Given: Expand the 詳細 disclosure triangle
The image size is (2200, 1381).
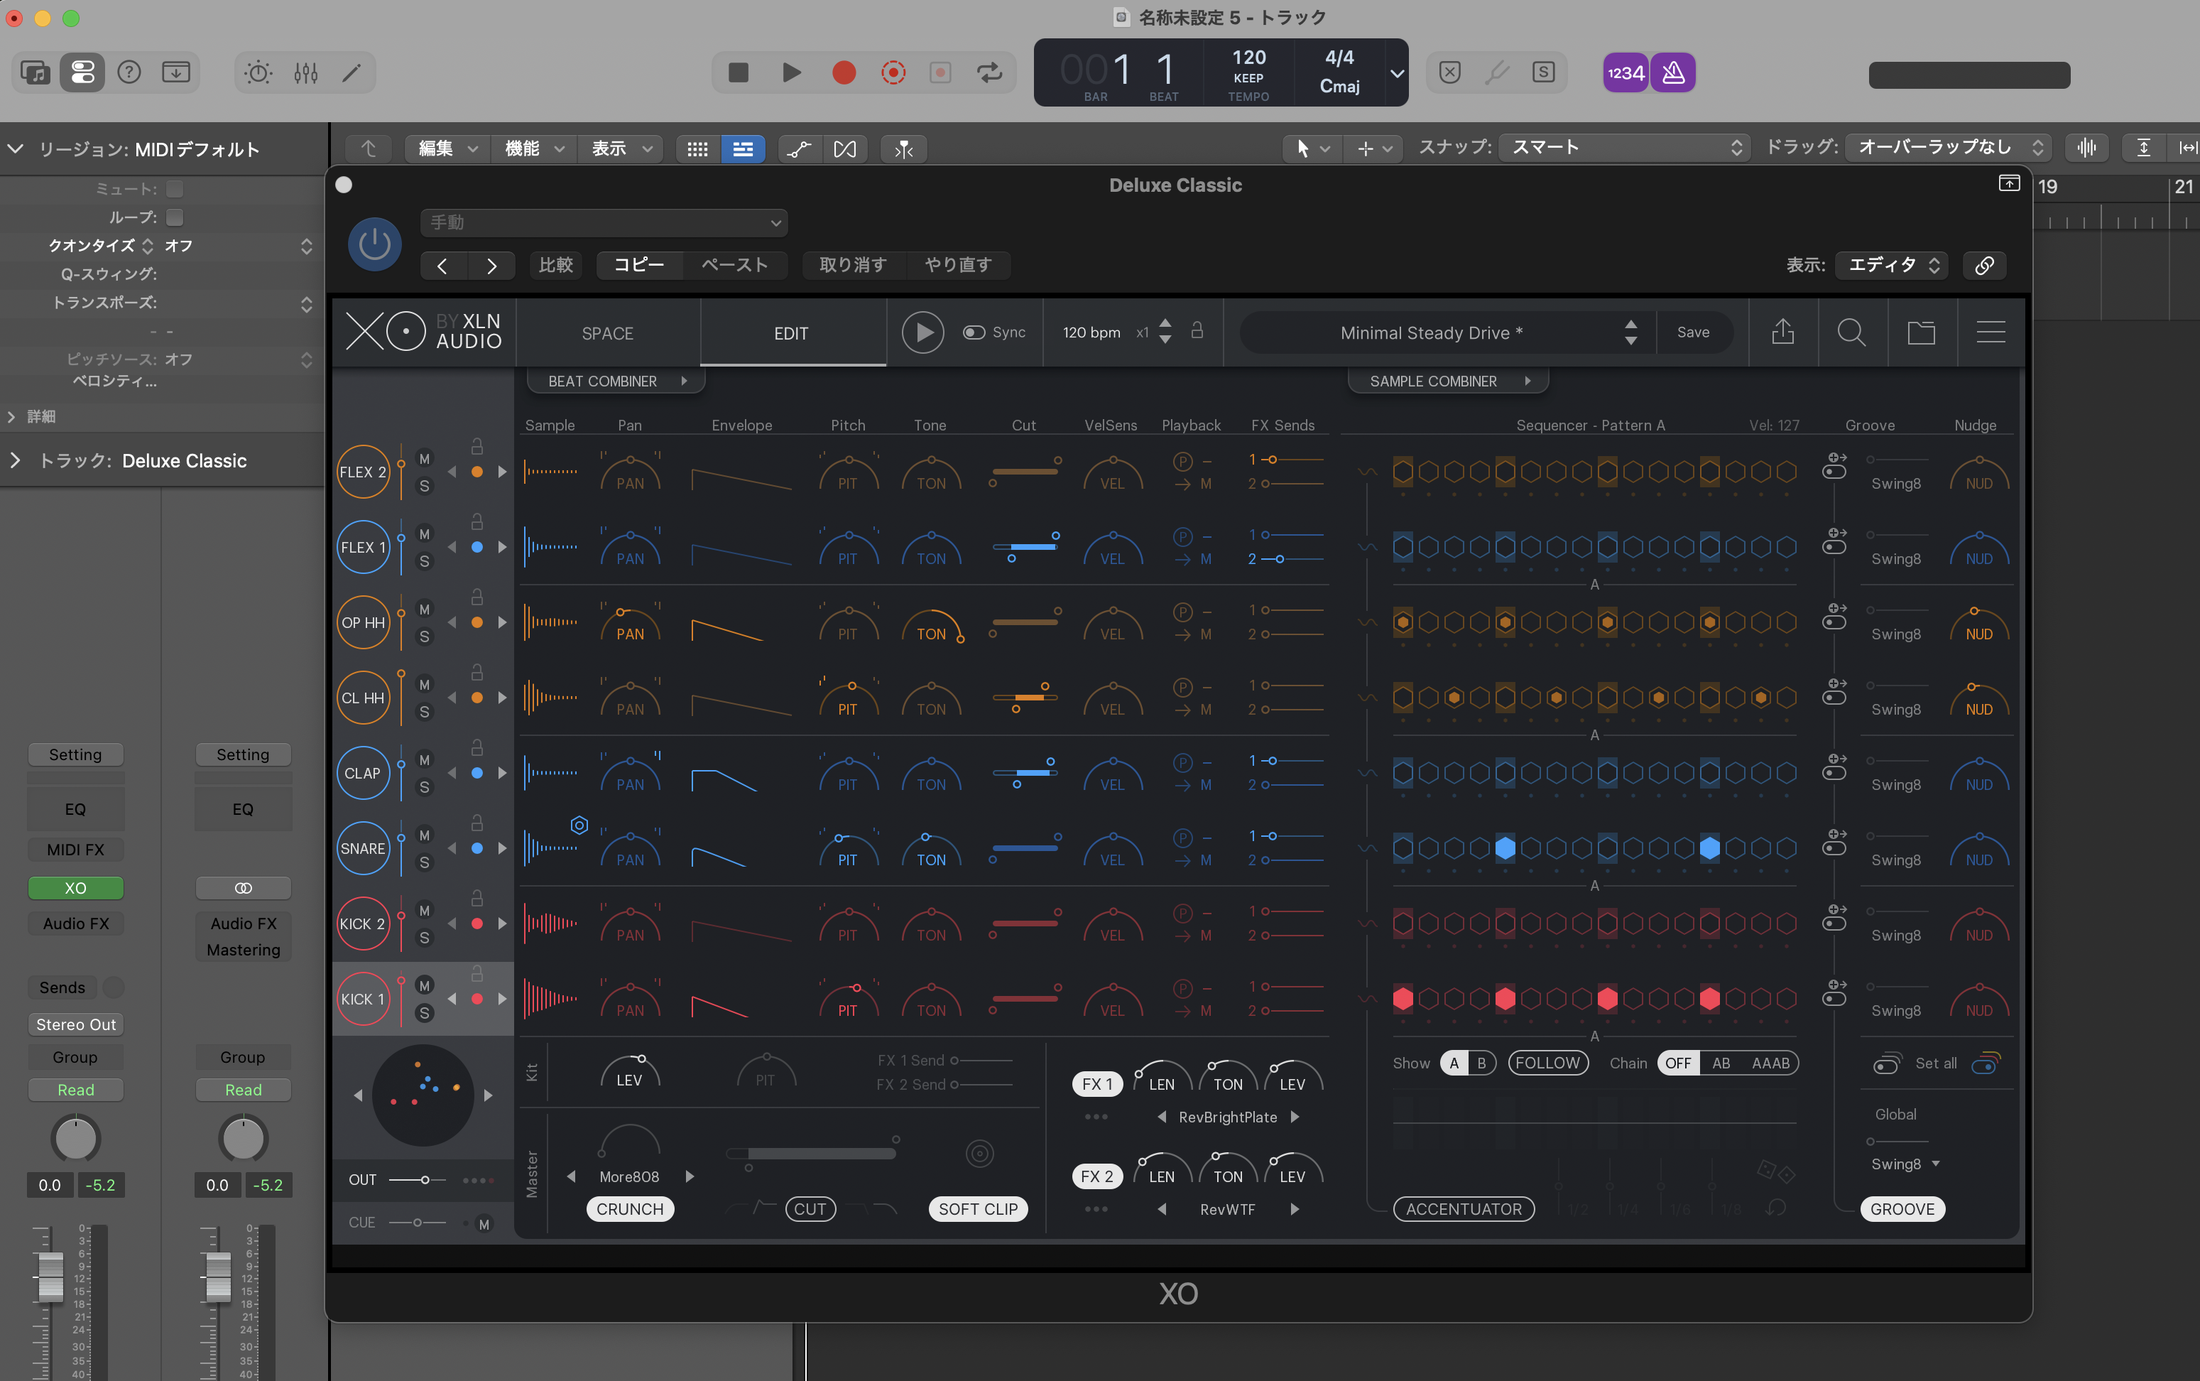Looking at the screenshot, I should click(x=12, y=416).
